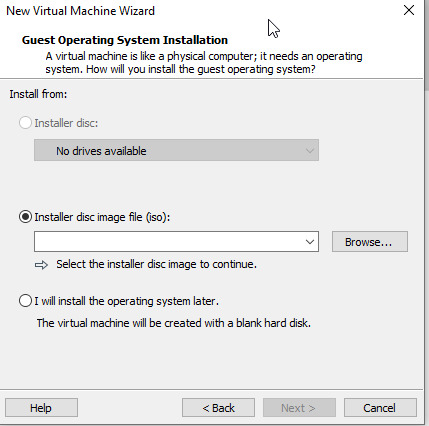
Task: Open Help for the wizard
Action: pos(41,408)
